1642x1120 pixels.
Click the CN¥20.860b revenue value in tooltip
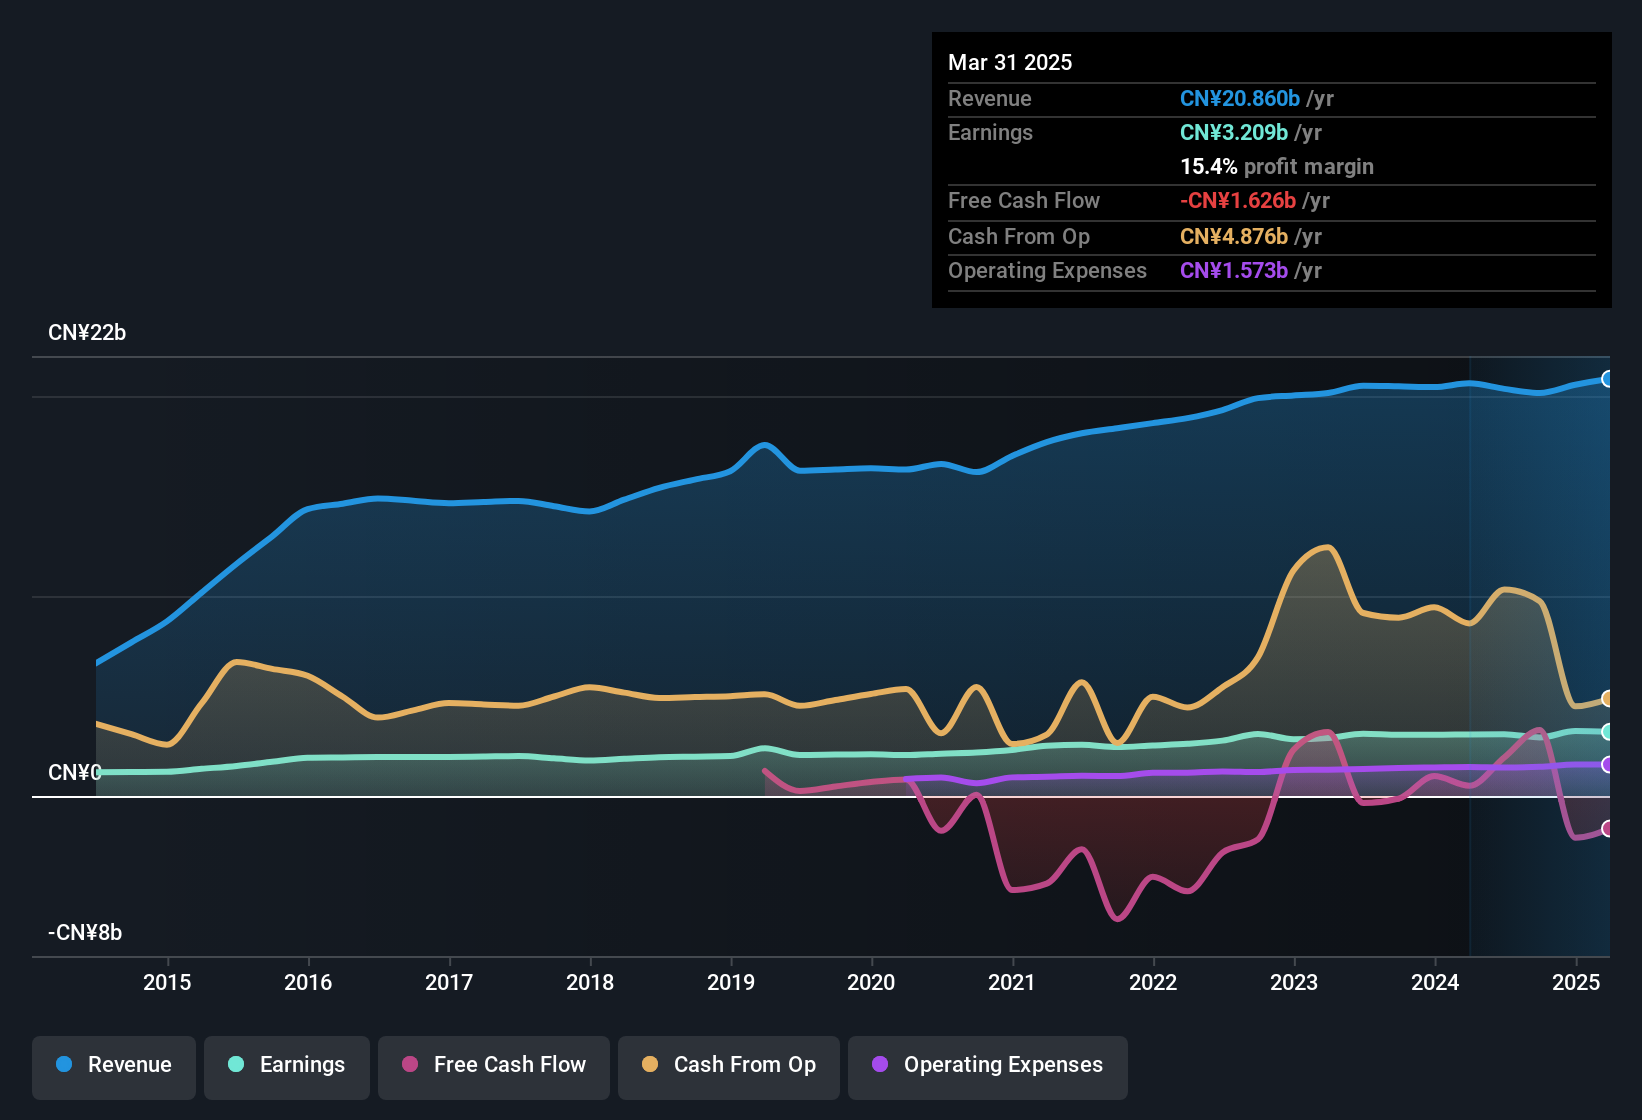(x=1239, y=99)
